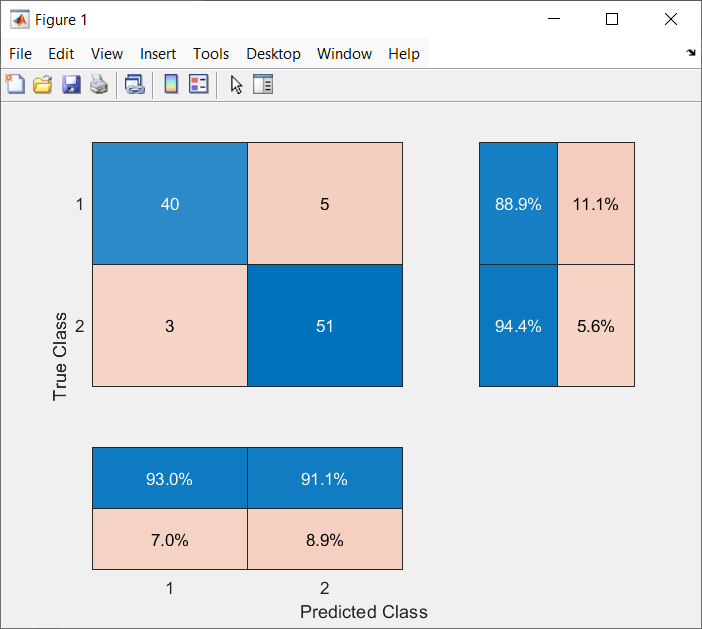Click Predicted Class tick label 2
The height and width of the screenshot is (629, 702).
[x=325, y=588]
